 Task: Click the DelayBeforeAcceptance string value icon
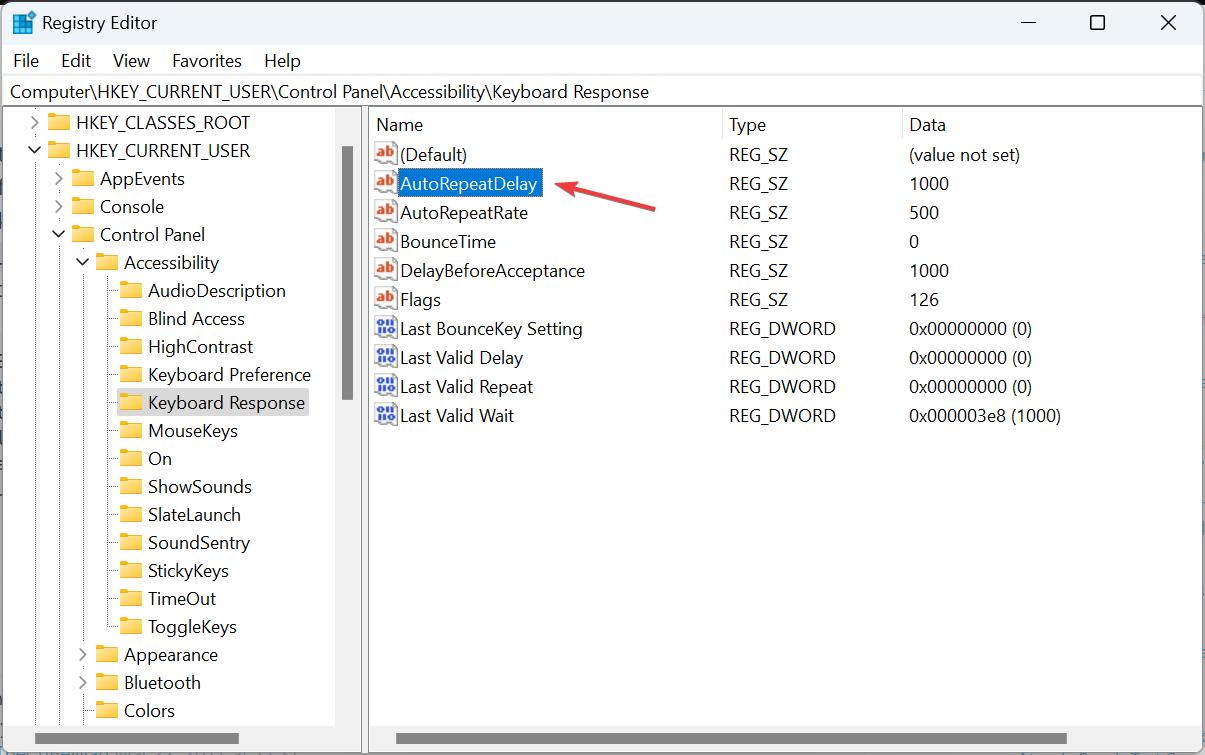[386, 270]
